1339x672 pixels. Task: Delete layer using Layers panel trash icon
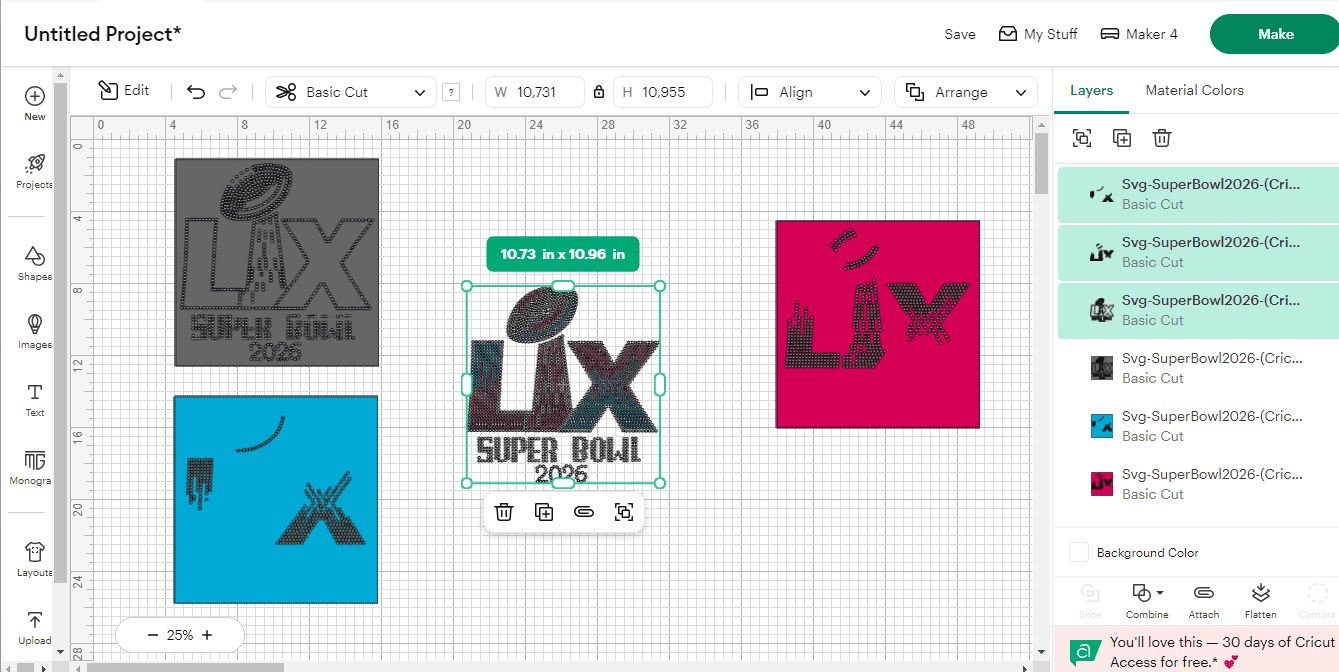coord(1161,138)
